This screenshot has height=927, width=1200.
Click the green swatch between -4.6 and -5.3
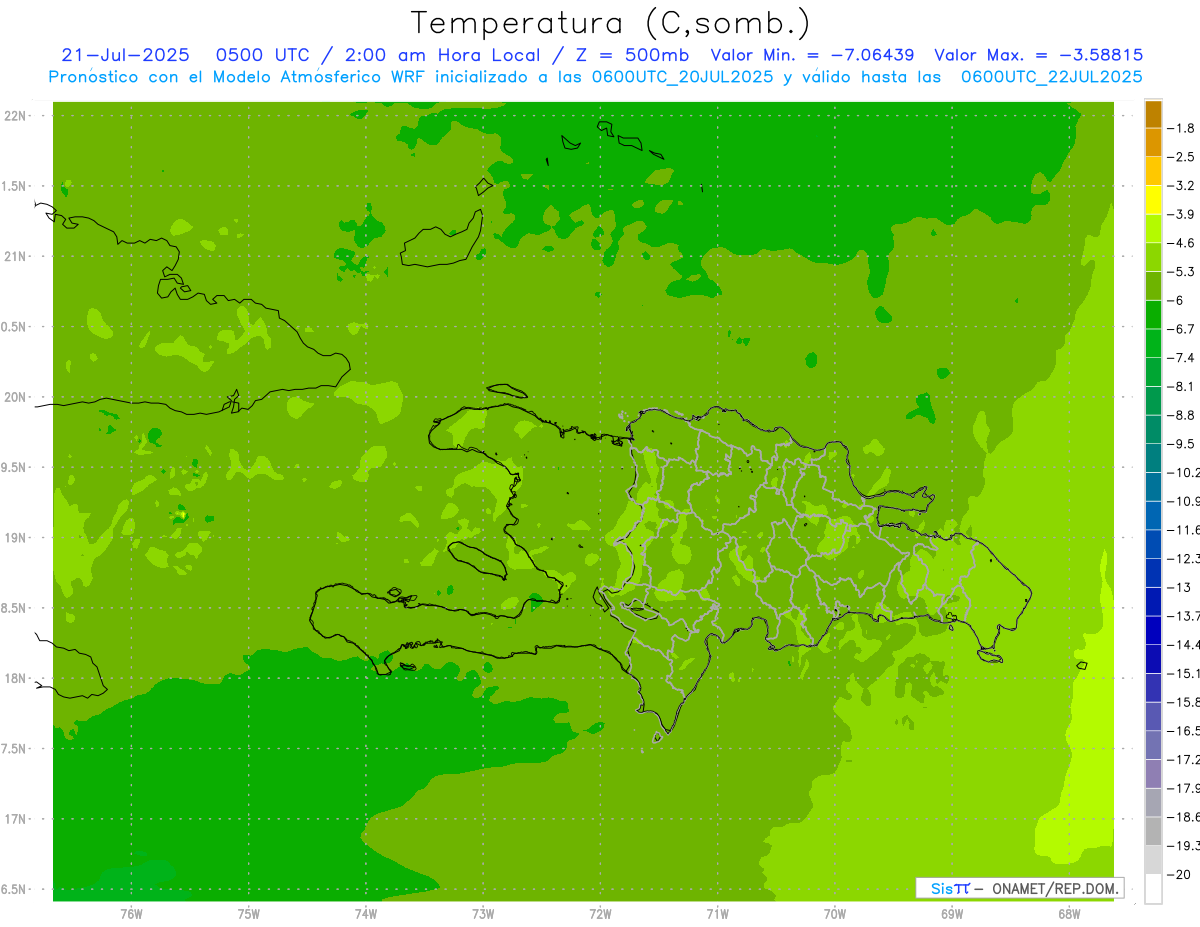pyautogui.click(x=1153, y=258)
